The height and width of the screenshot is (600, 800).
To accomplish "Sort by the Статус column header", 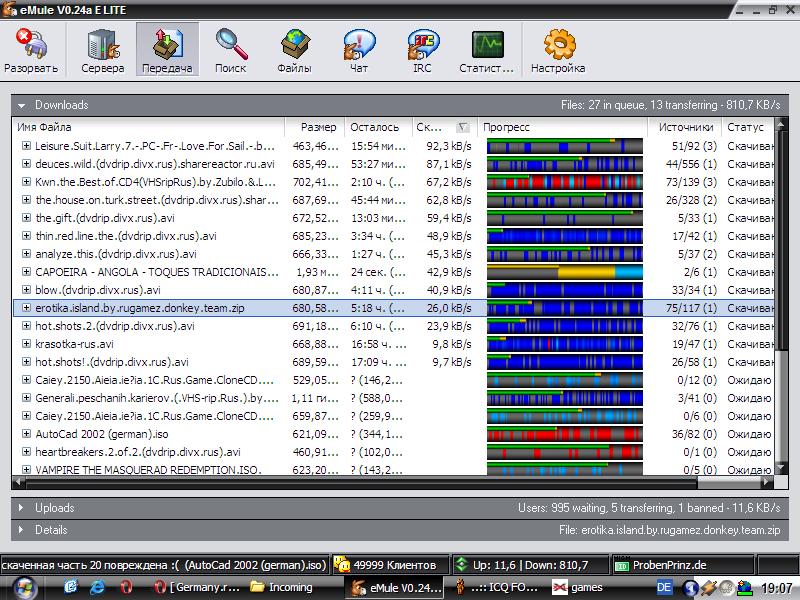I will [748, 127].
